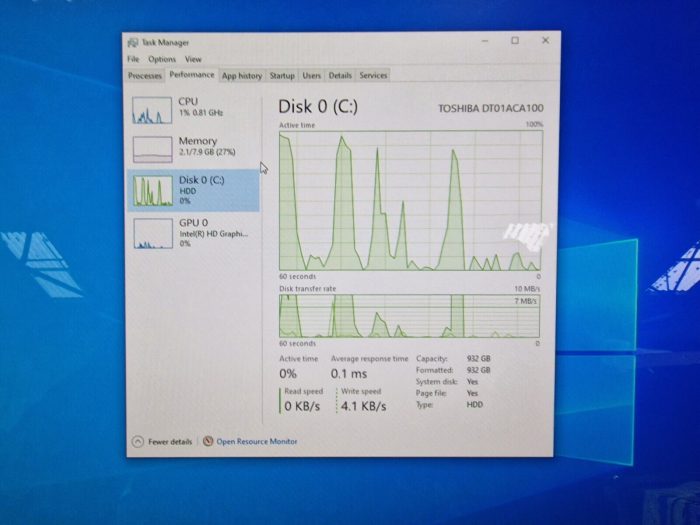Click the 4.1 KB/s write speed value
700x525 pixels.
pyautogui.click(x=363, y=406)
